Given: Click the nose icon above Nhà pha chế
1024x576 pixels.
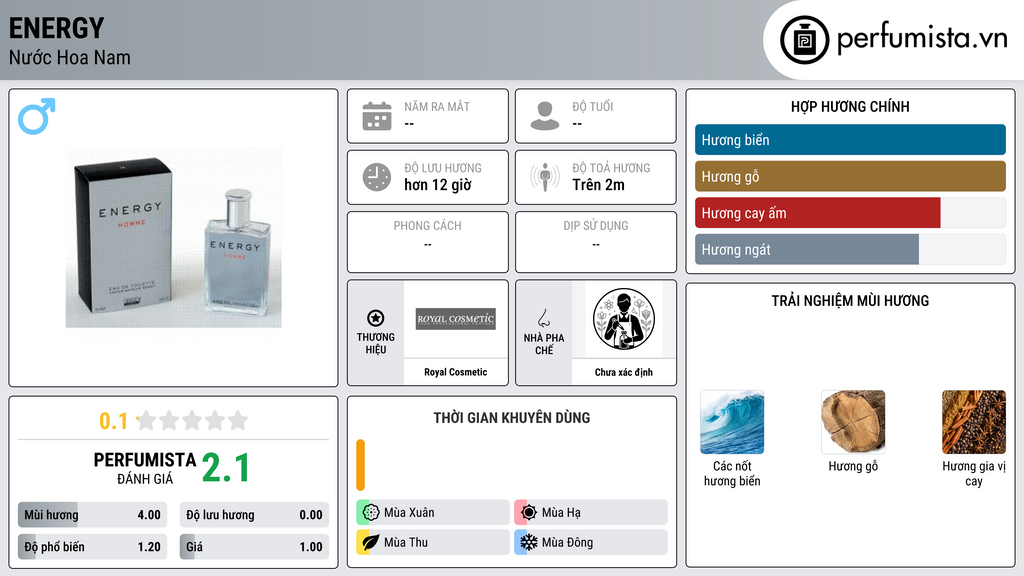Looking at the screenshot, I should [x=543, y=318].
